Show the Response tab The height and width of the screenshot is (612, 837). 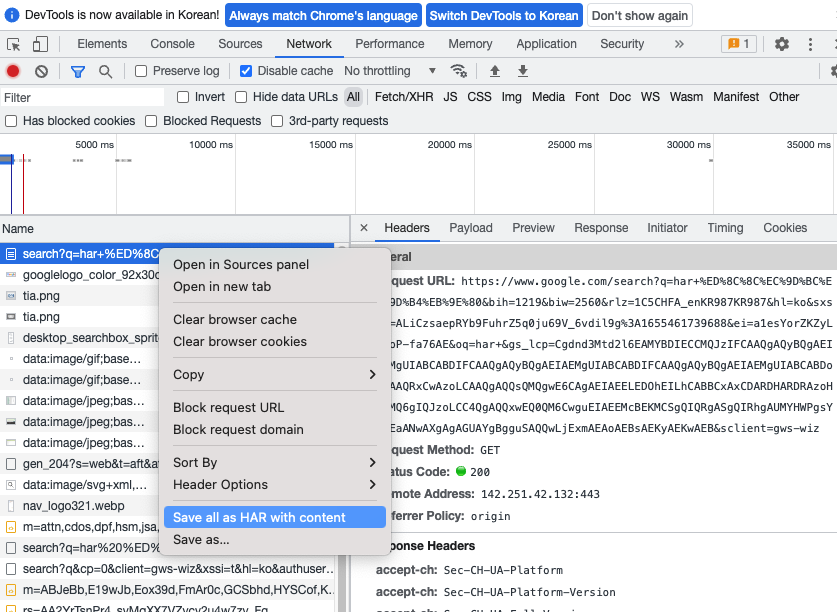tap(601, 228)
